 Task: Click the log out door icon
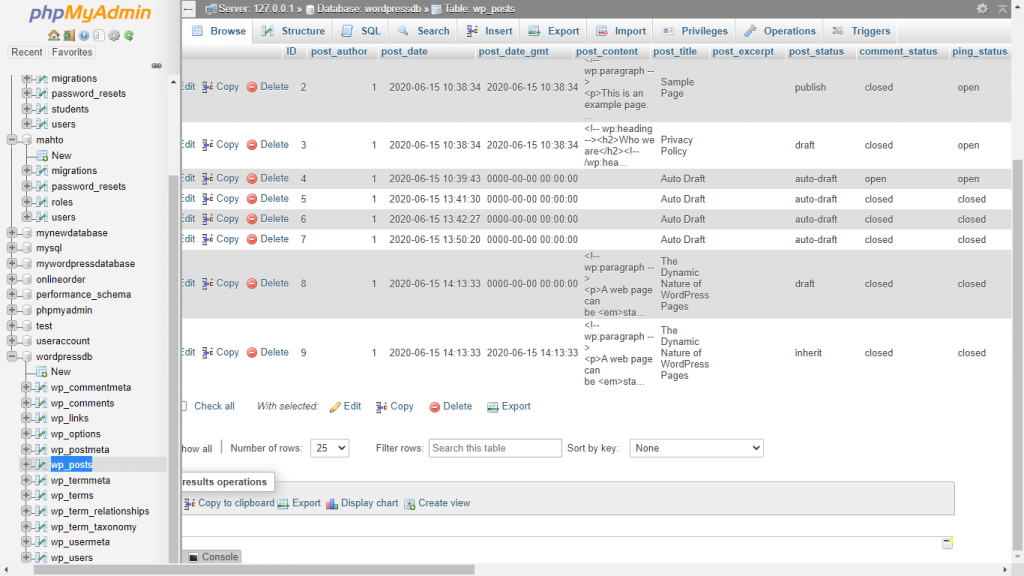pyautogui.click(x=69, y=36)
